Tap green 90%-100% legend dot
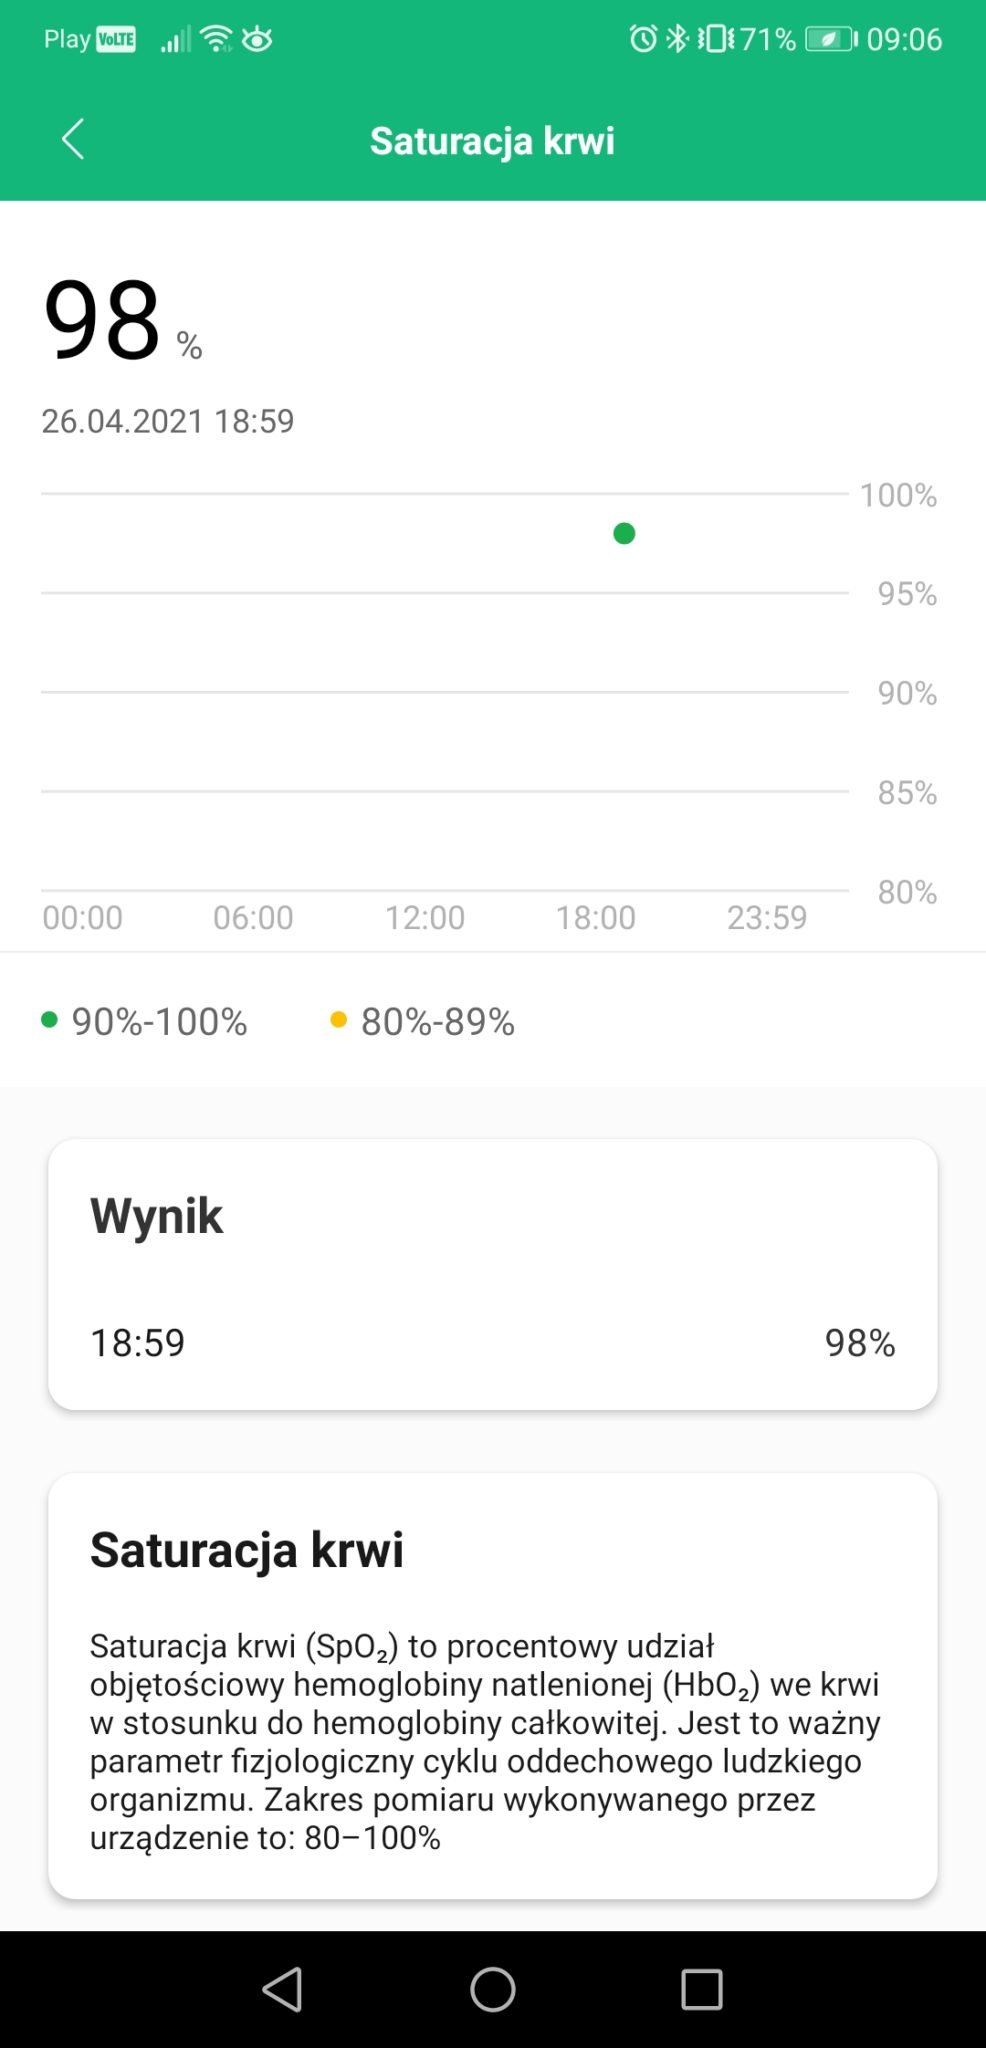 click(49, 1020)
